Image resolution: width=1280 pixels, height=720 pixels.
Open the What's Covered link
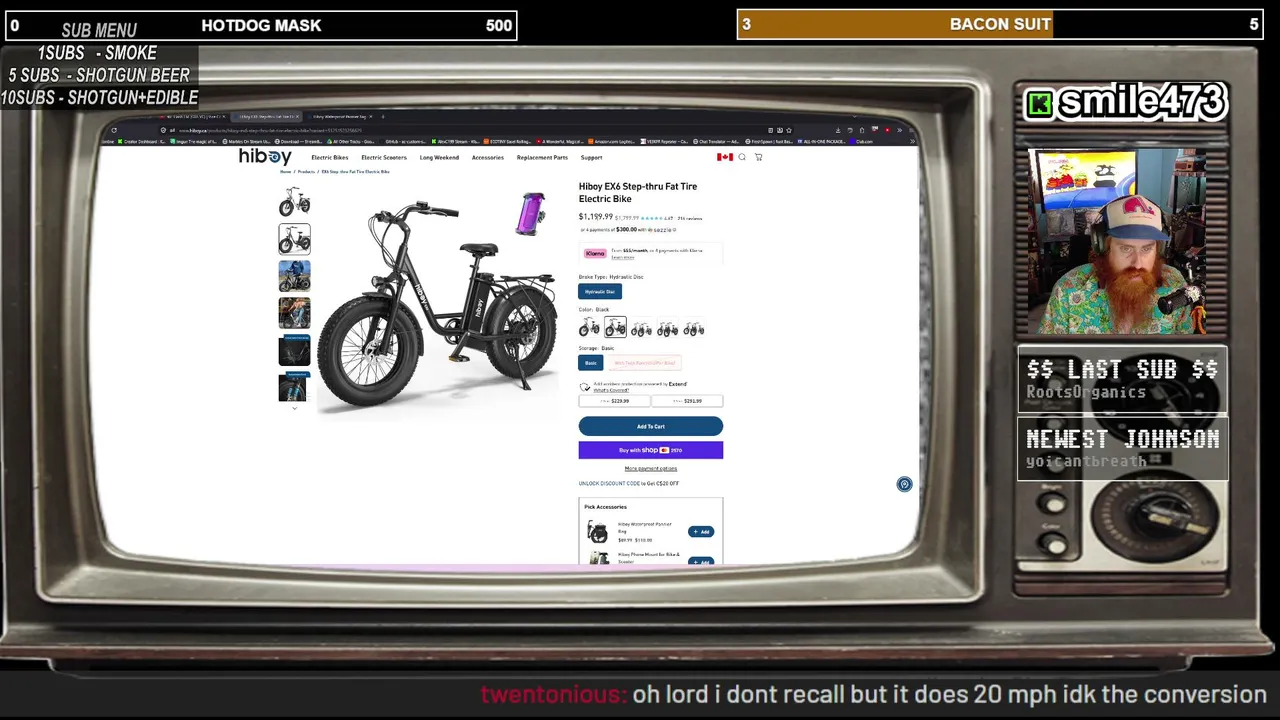(x=611, y=390)
